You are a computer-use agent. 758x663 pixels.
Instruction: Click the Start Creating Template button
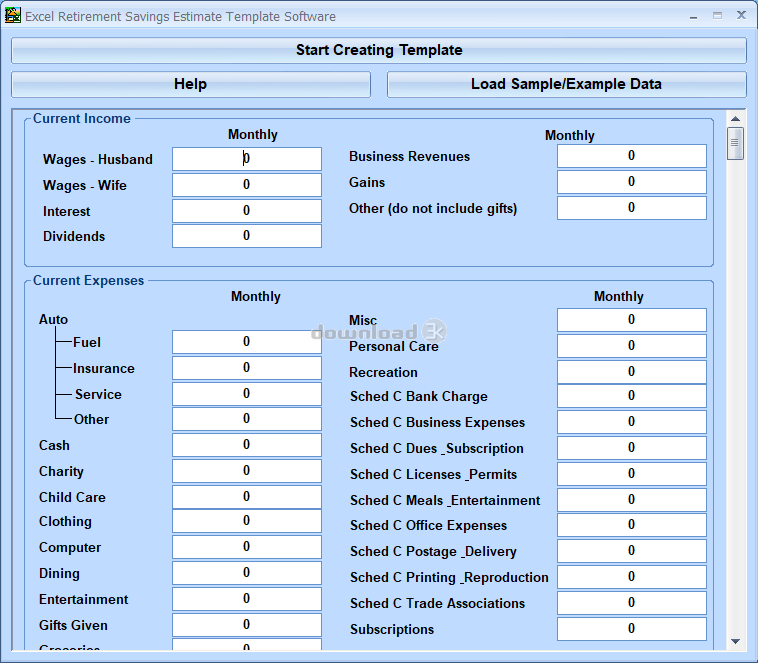click(379, 50)
